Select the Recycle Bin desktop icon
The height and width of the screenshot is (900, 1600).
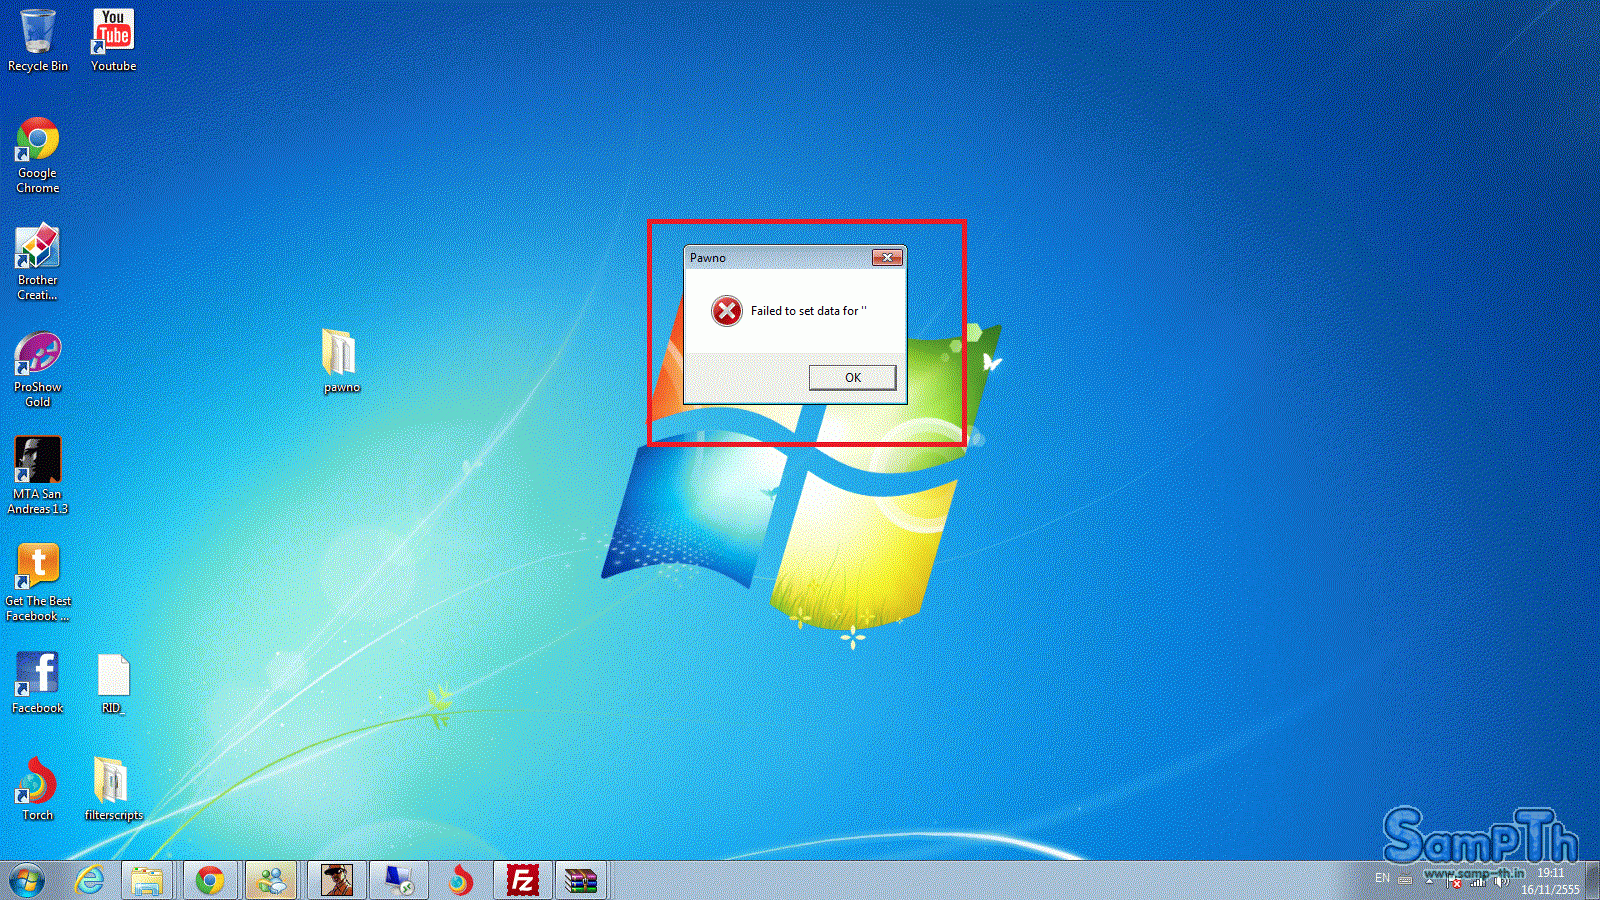[38, 41]
